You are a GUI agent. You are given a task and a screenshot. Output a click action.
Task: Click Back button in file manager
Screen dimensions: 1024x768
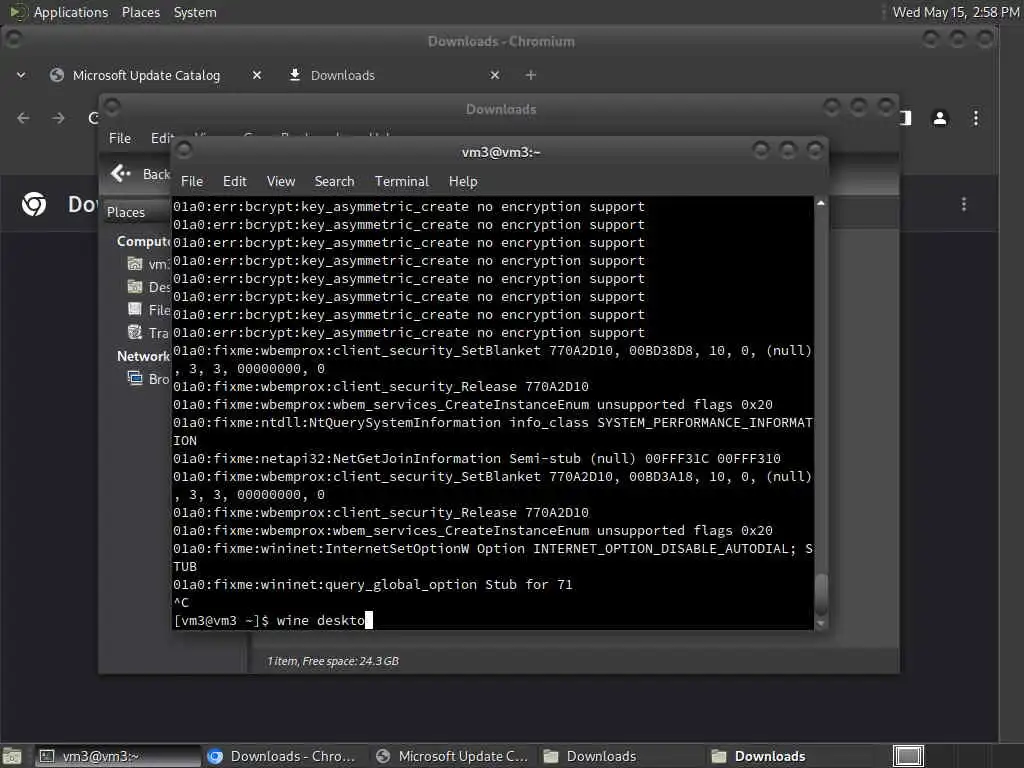pos(140,174)
